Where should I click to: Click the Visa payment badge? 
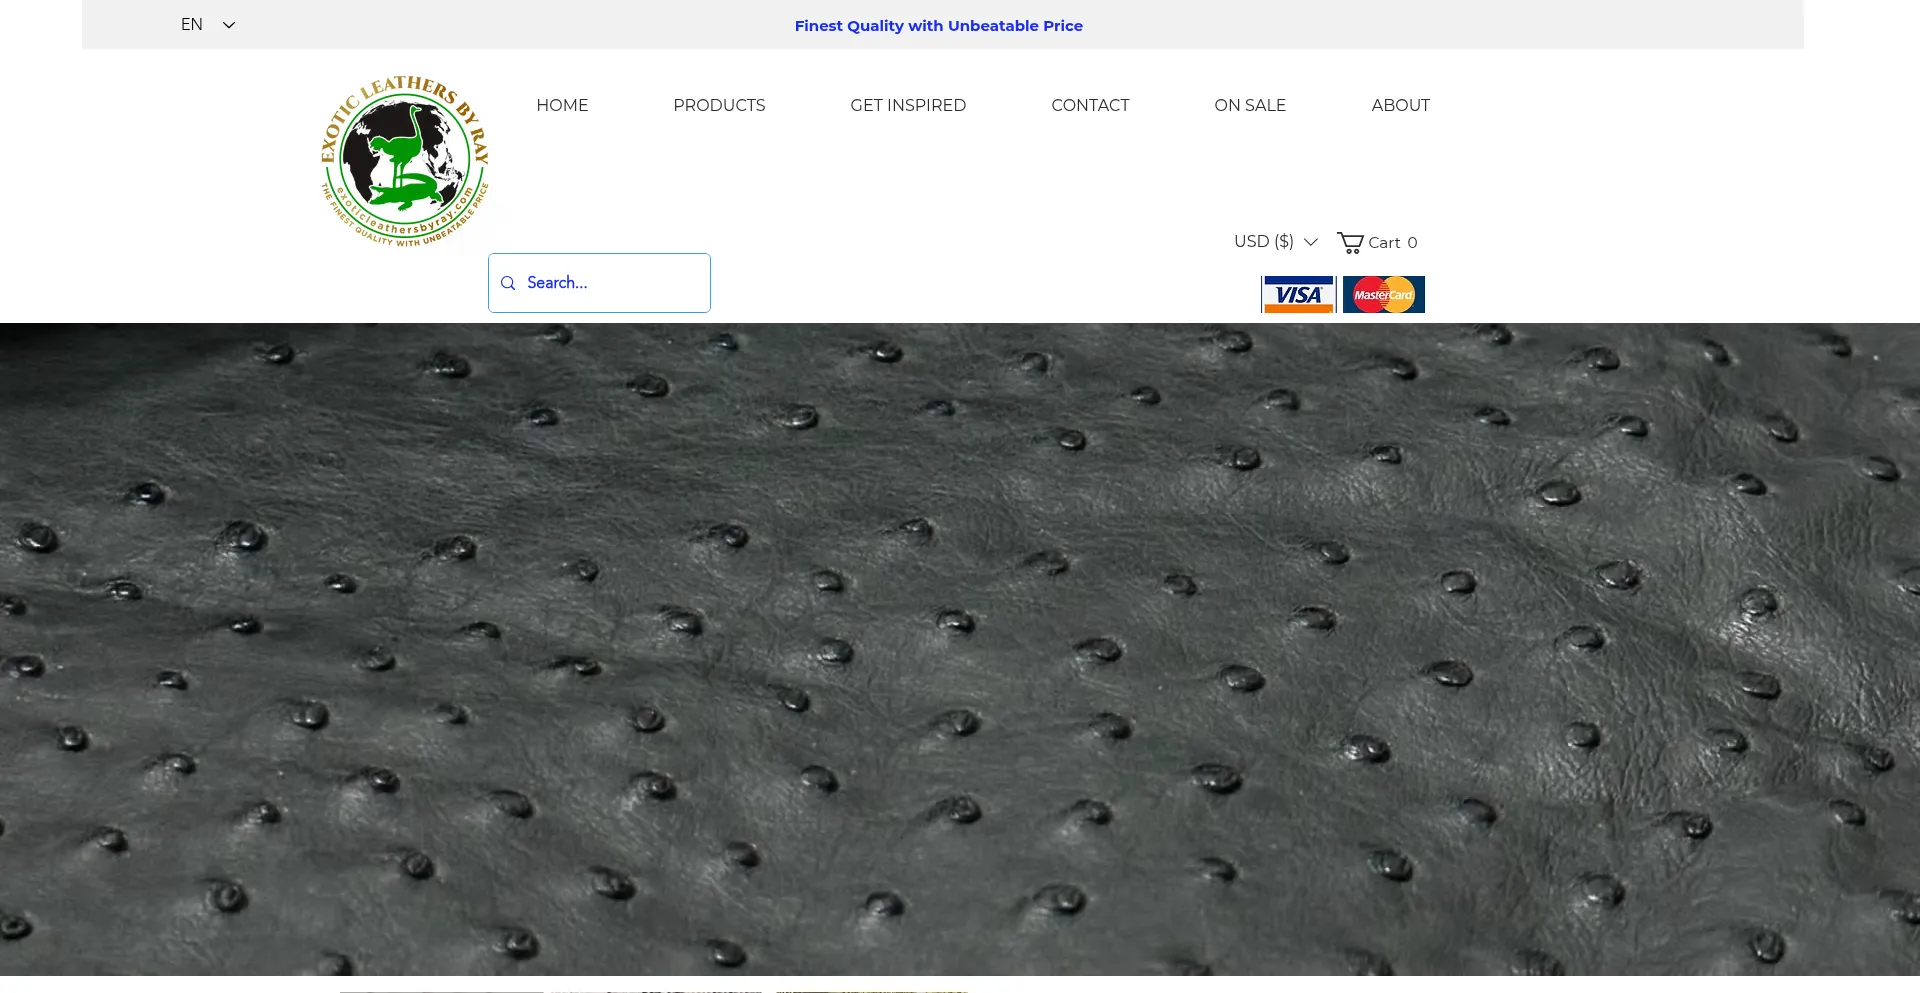pyautogui.click(x=1298, y=295)
